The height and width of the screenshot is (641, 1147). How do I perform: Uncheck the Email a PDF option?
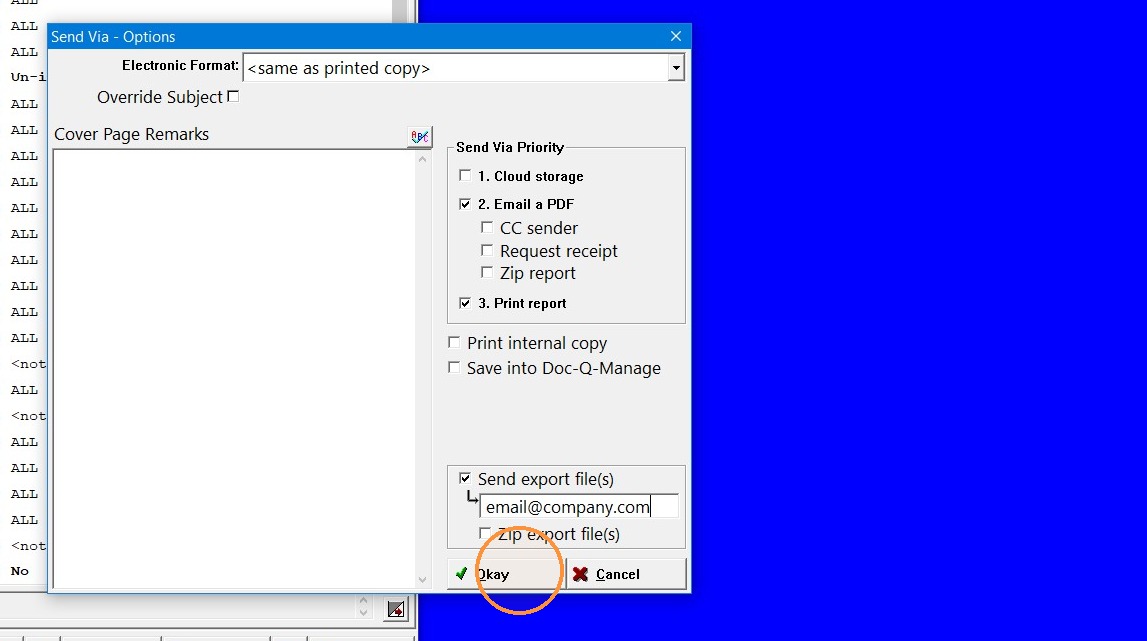(465, 203)
